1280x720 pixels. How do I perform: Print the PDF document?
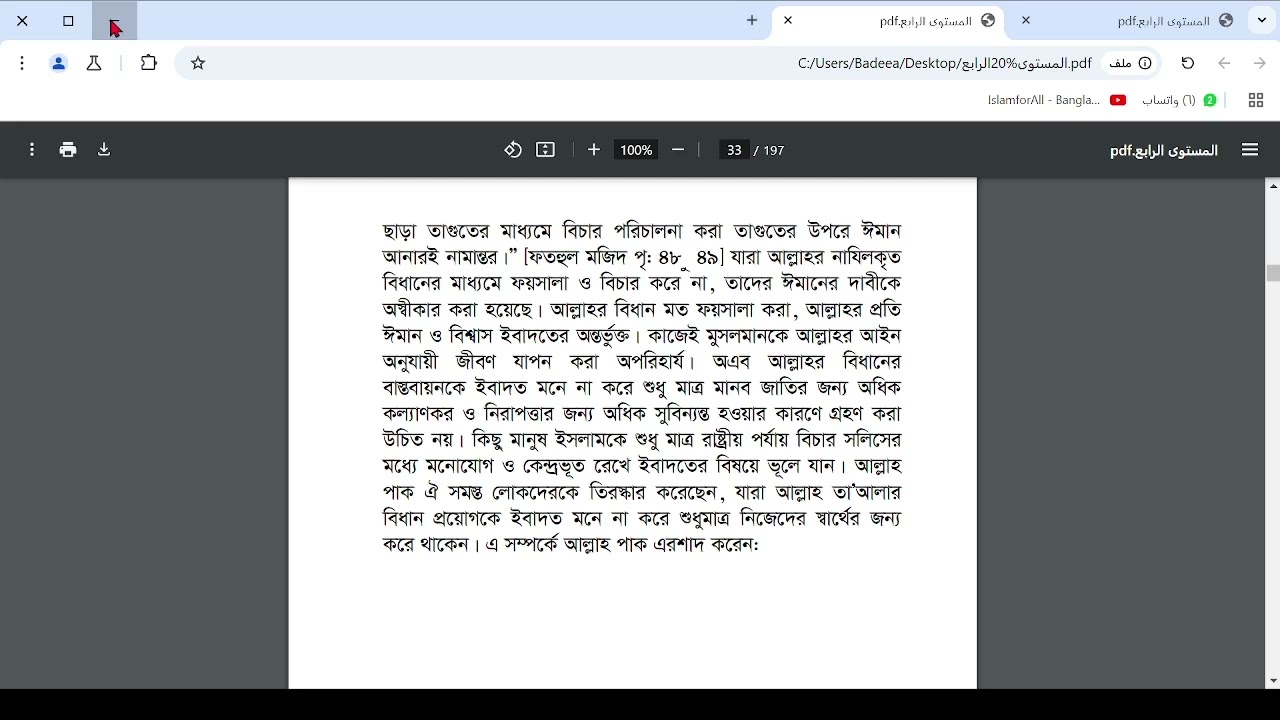click(68, 150)
